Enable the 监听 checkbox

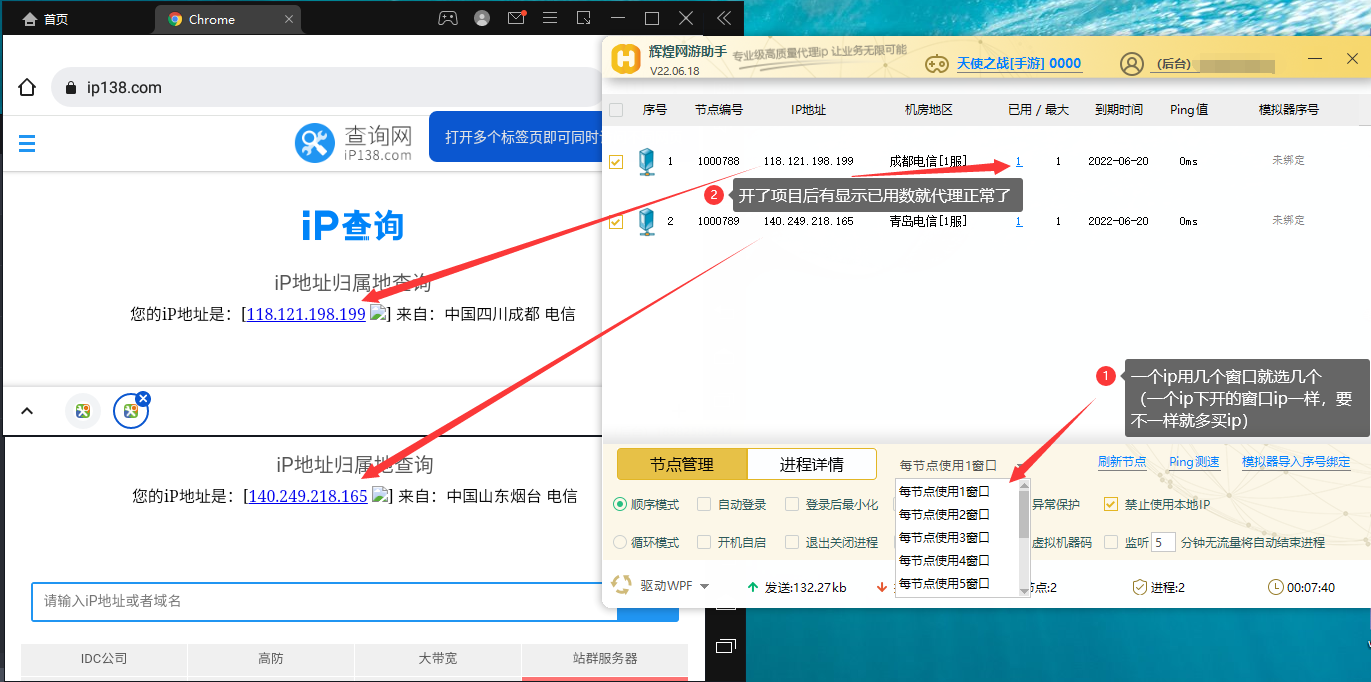pos(1112,542)
